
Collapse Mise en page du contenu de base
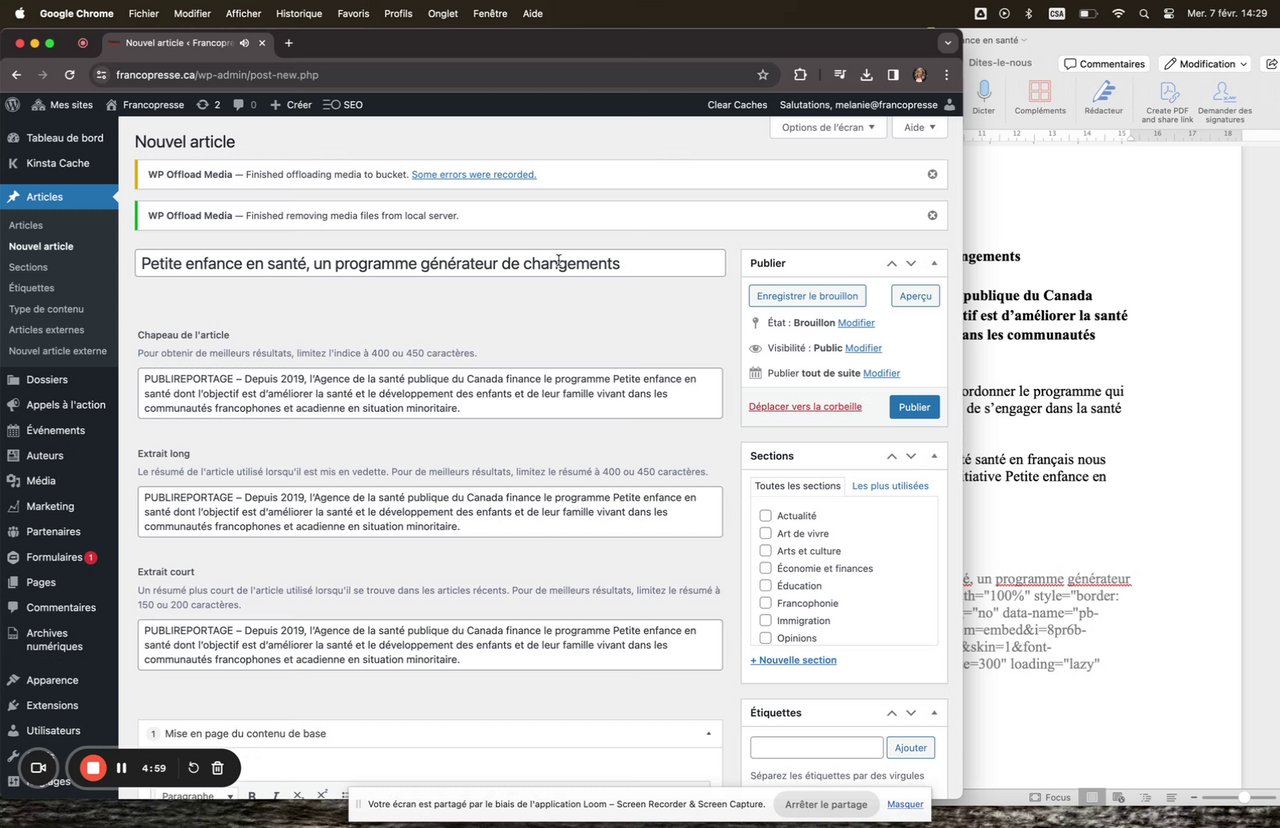(708, 734)
